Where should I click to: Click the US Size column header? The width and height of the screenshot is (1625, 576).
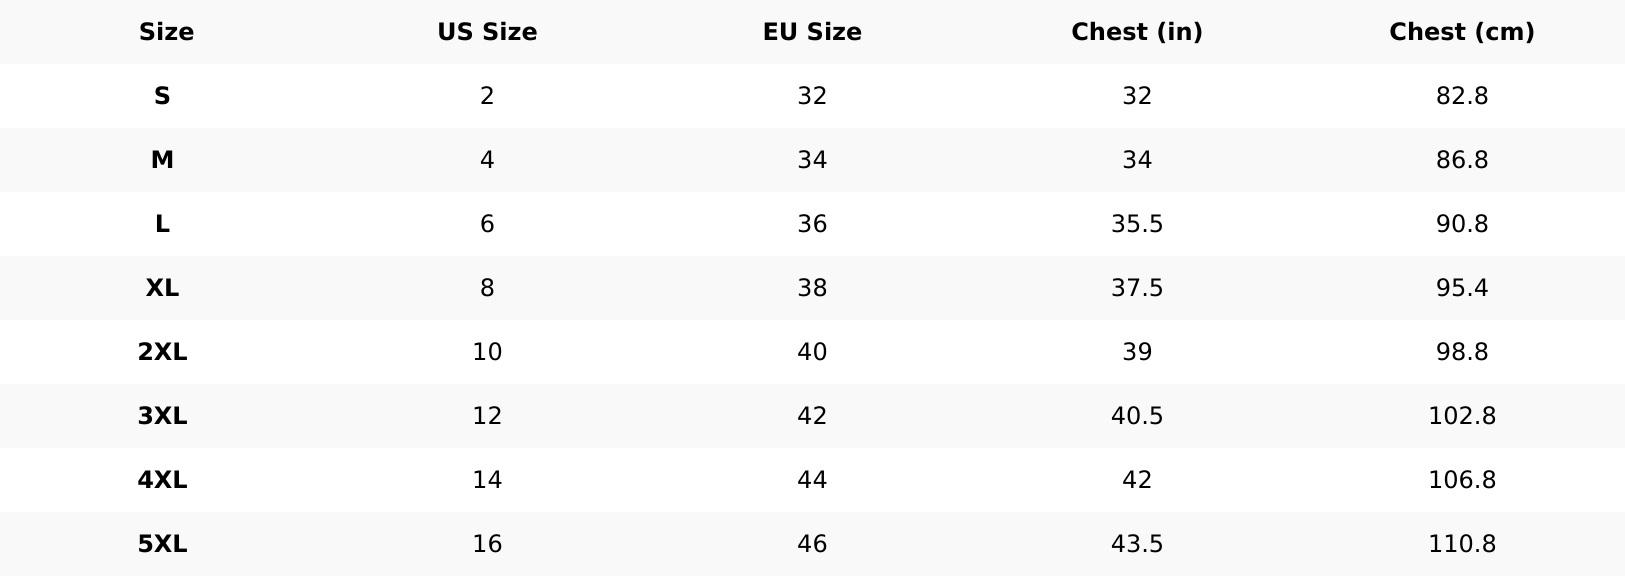[487, 32]
